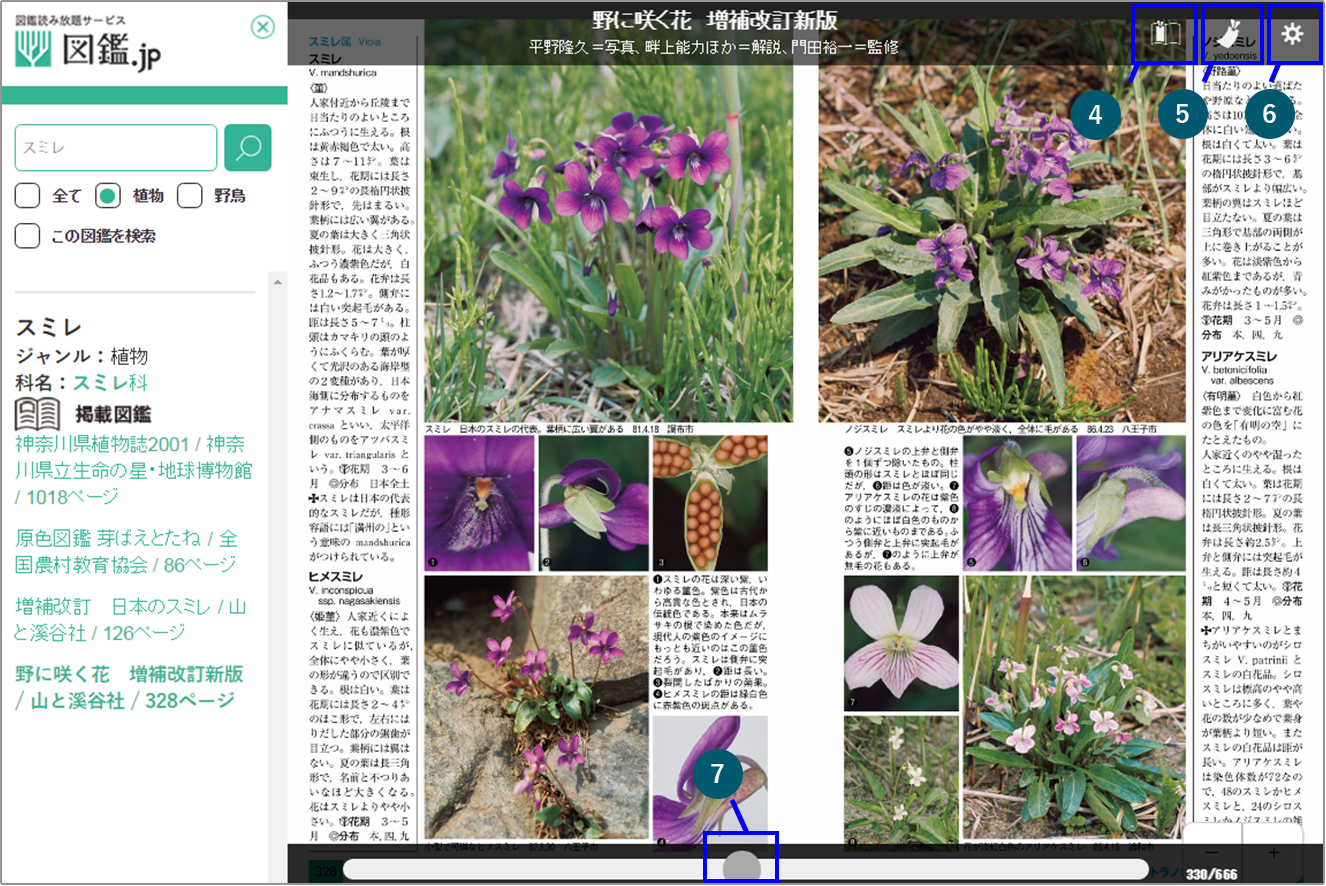Click the 掲載図鑑 label
The image size is (1326, 886).
coord(113,414)
